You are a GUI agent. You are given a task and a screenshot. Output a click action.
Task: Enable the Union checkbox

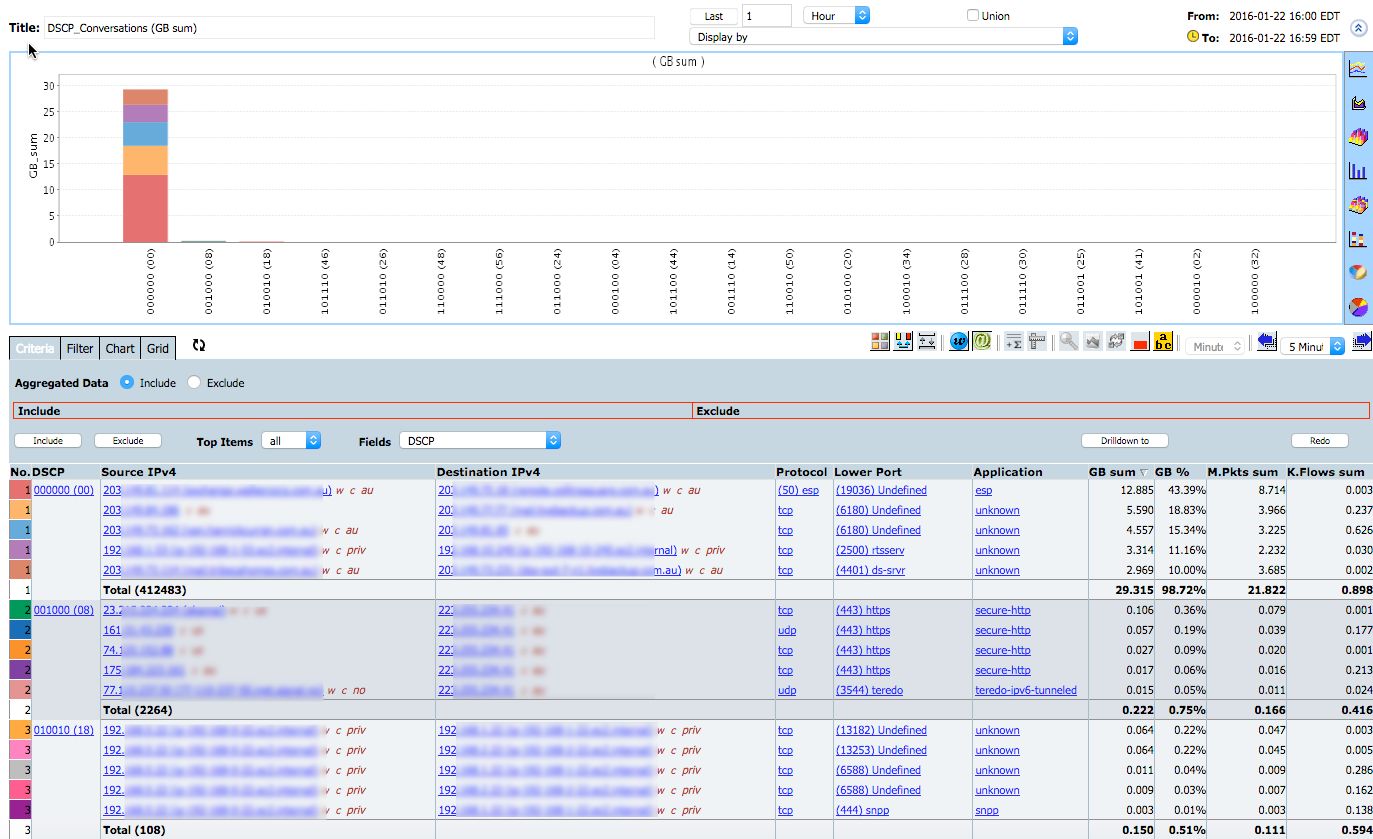(973, 15)
